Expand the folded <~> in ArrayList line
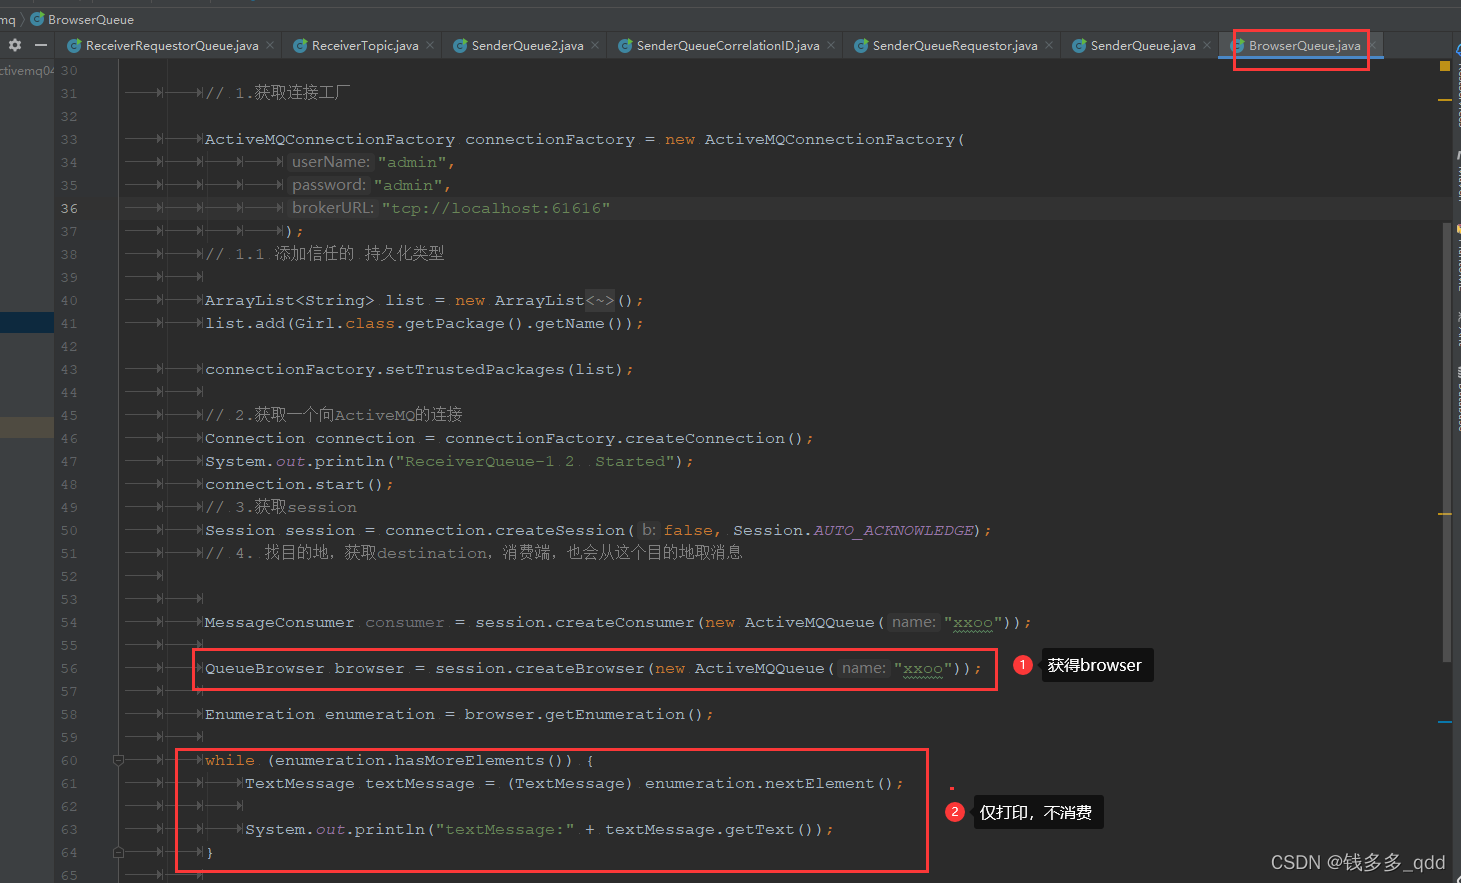The height and width of the screenshot is (883, 1461). coord(600,300)
